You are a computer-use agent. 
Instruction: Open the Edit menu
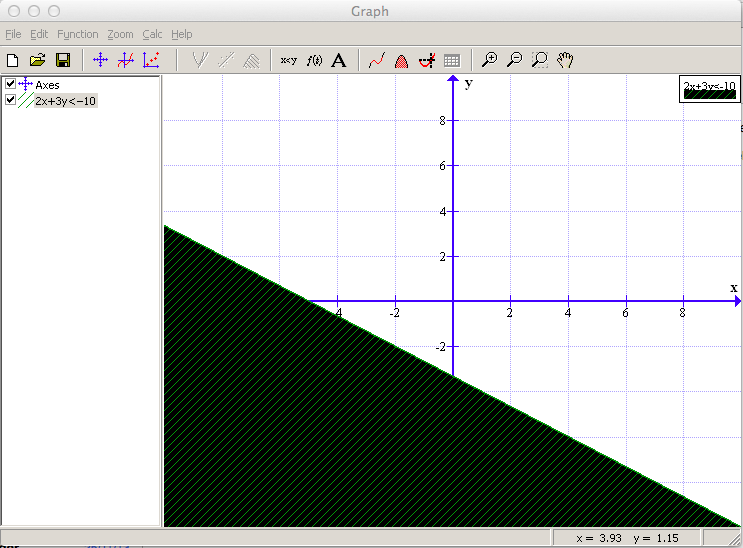39,34
